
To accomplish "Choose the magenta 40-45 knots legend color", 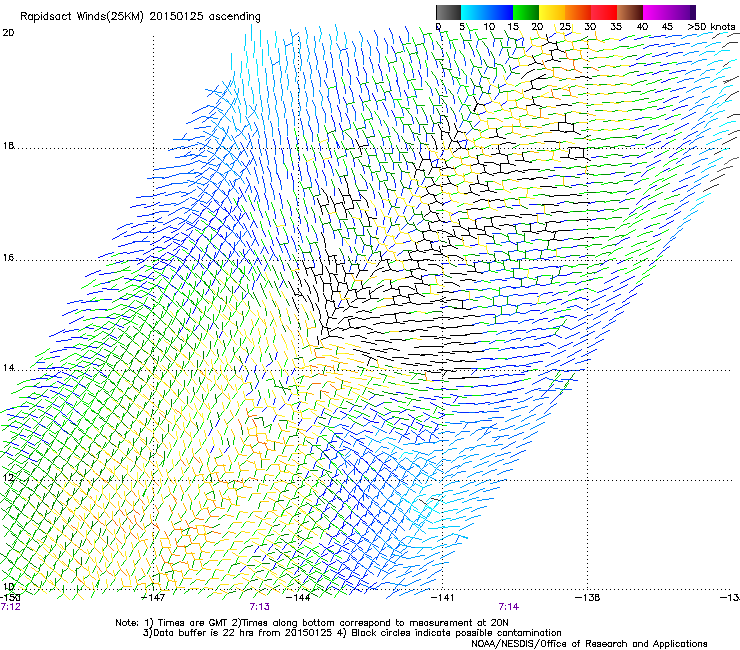I will point(656,12).
